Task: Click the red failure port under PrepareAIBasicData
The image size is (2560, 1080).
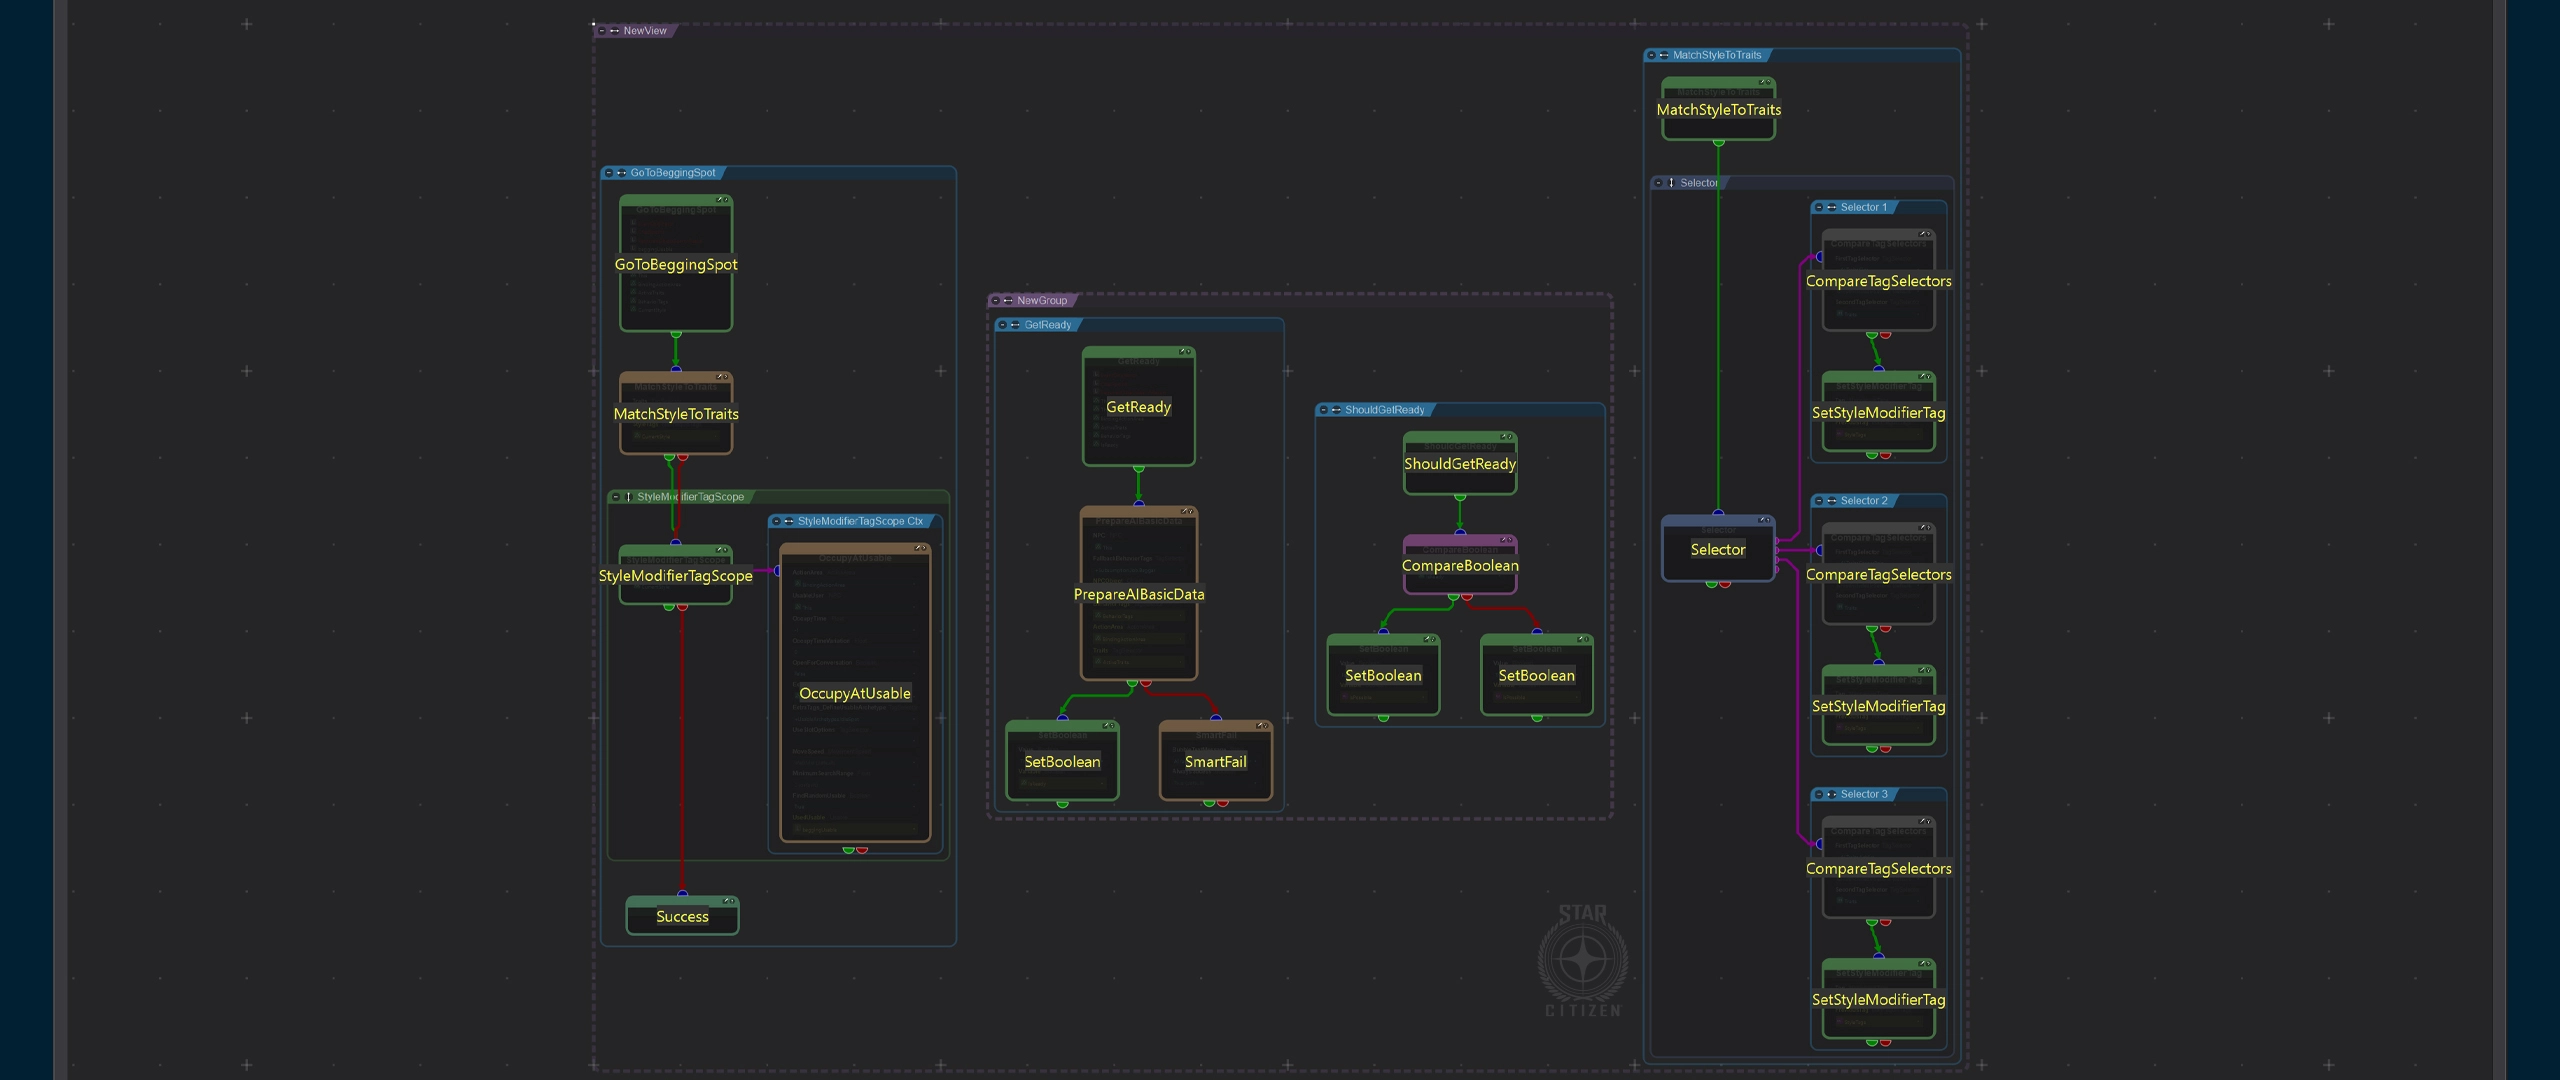Action: pyautogui.click(x=1145, y=685)
